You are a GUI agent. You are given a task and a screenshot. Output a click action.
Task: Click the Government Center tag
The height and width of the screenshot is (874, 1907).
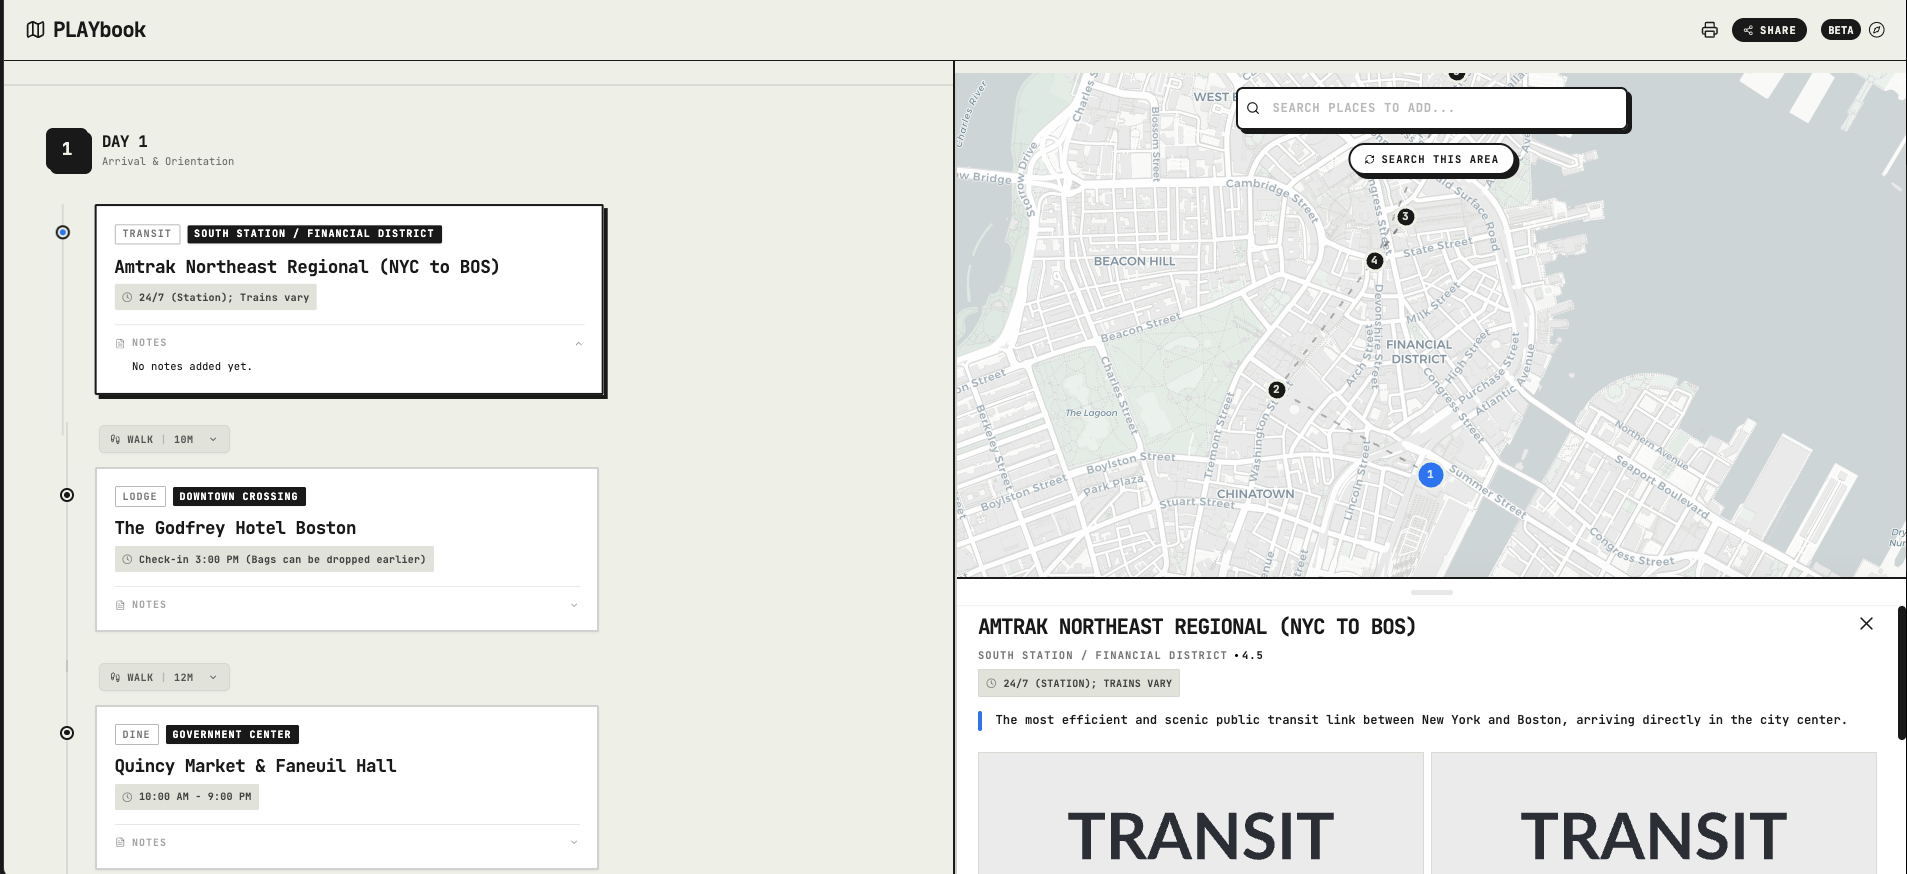point(232,735)
